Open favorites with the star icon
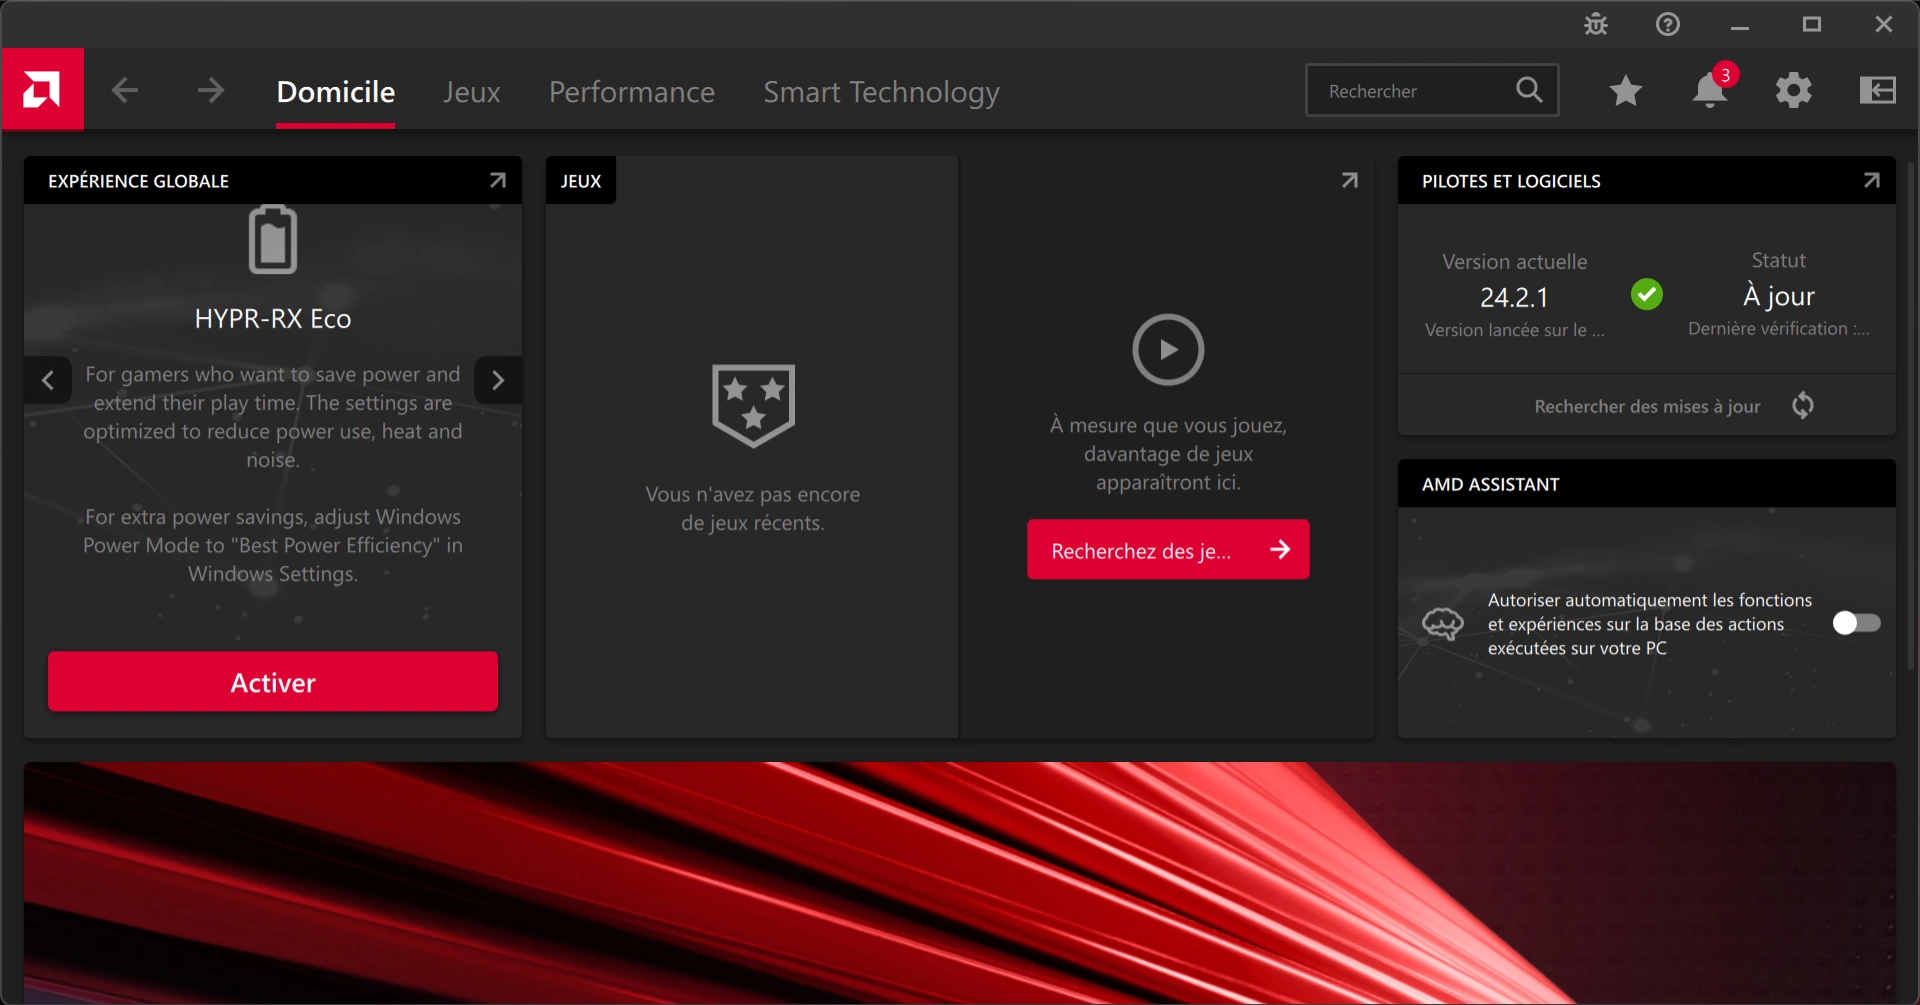 (1626, 91)
